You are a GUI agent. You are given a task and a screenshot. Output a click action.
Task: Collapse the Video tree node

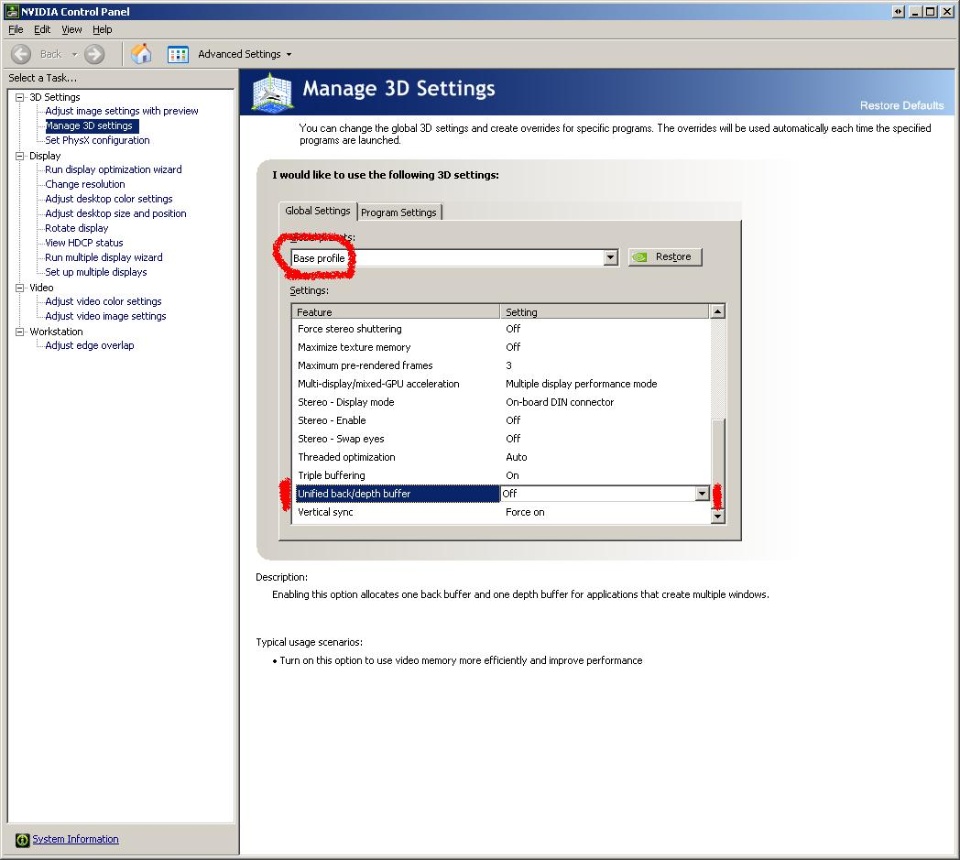pos(20,288)
